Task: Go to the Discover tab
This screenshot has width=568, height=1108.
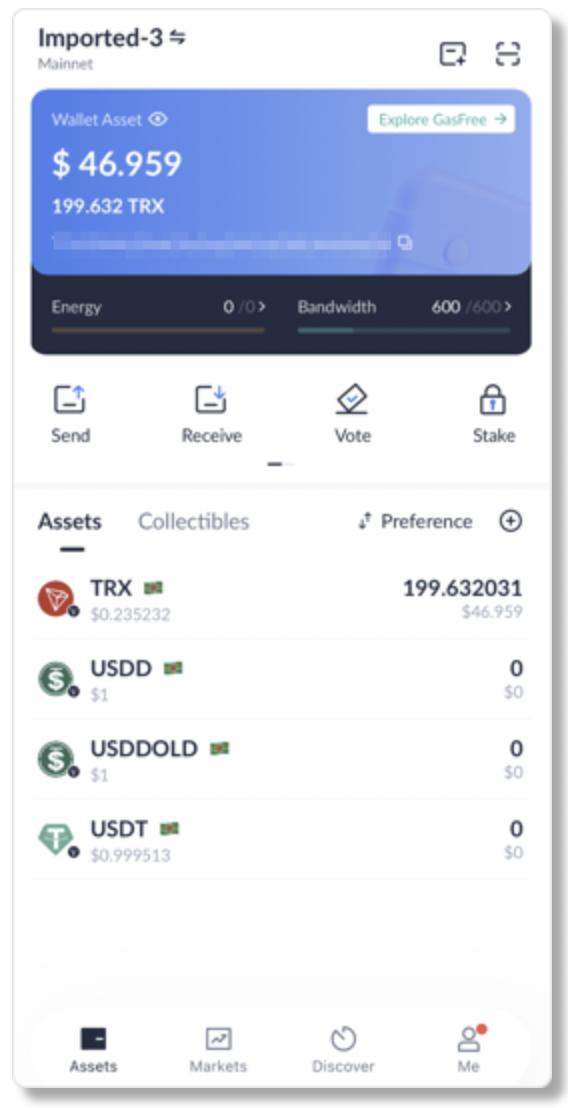Action: 343,1049
